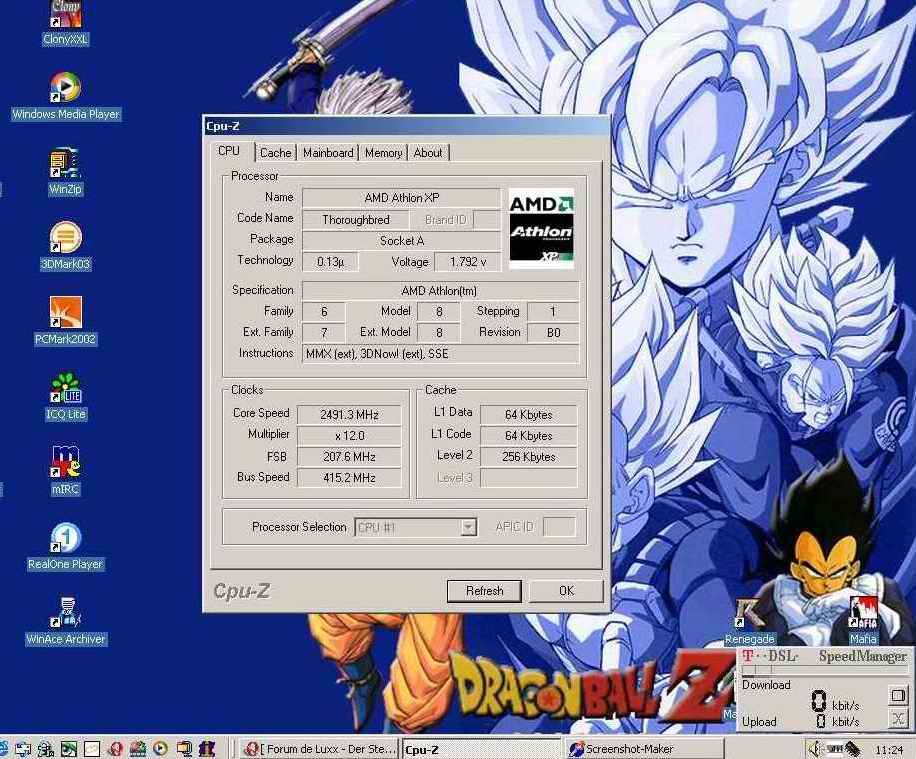Click the Name field AMD Athlon XP
Viewport: 916px width, 759px height.
401,198
